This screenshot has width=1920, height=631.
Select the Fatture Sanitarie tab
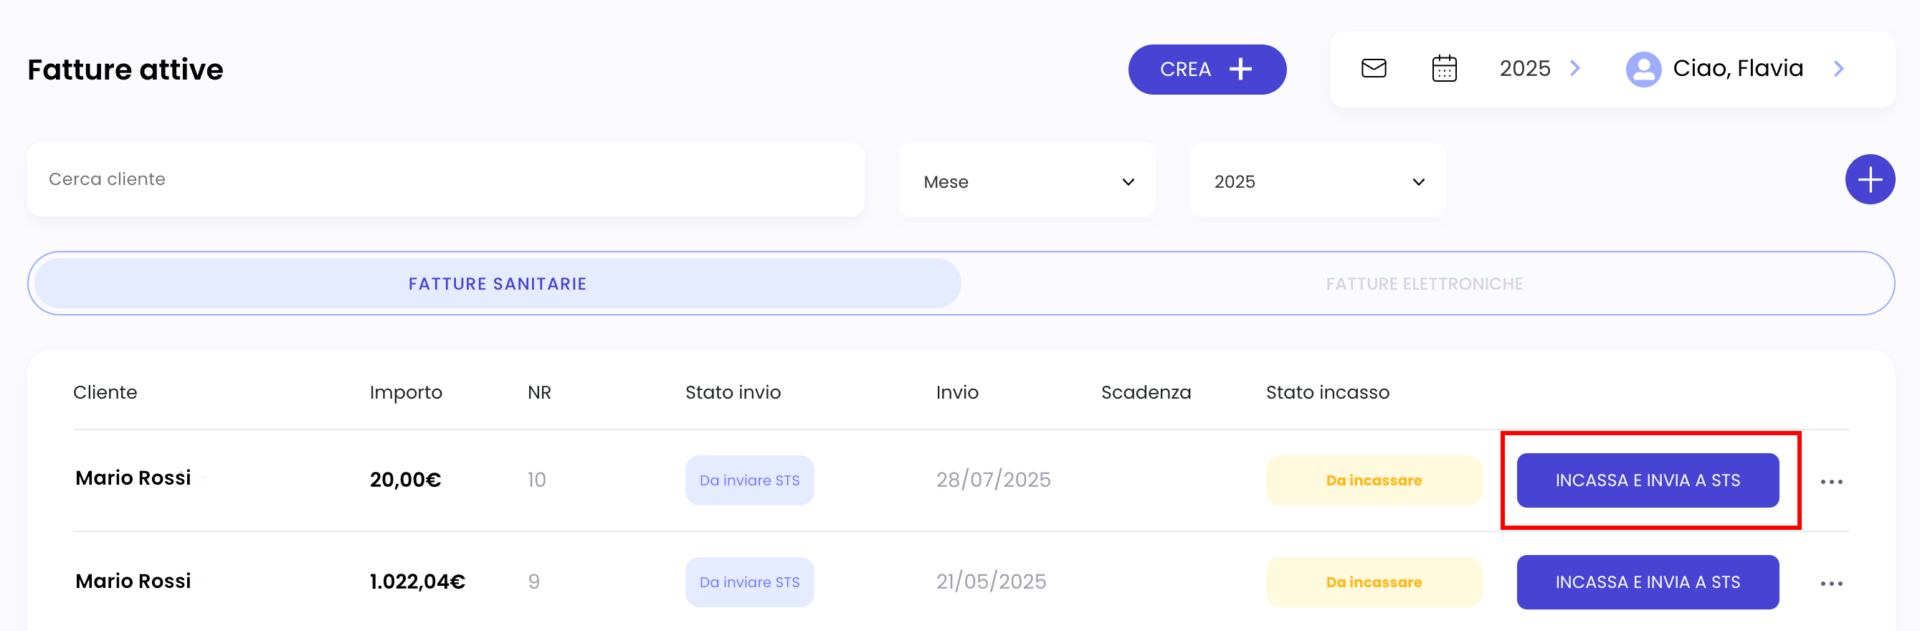point(498,284)
